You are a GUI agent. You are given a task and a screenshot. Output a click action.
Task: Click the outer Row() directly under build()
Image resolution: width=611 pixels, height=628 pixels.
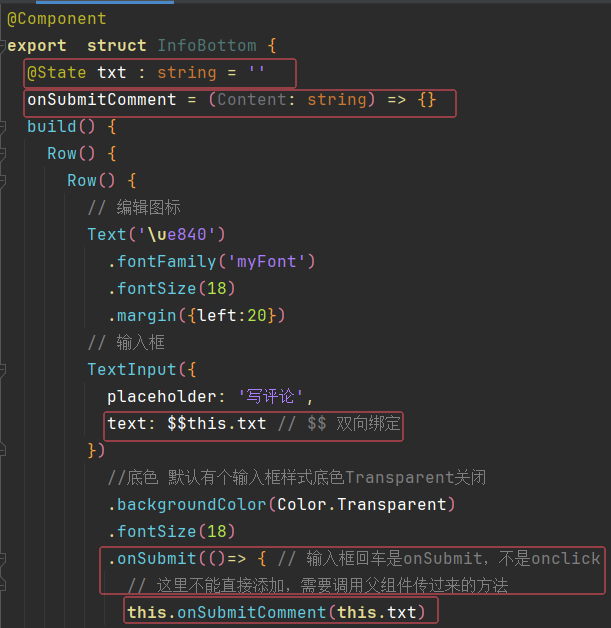(71, 154)
